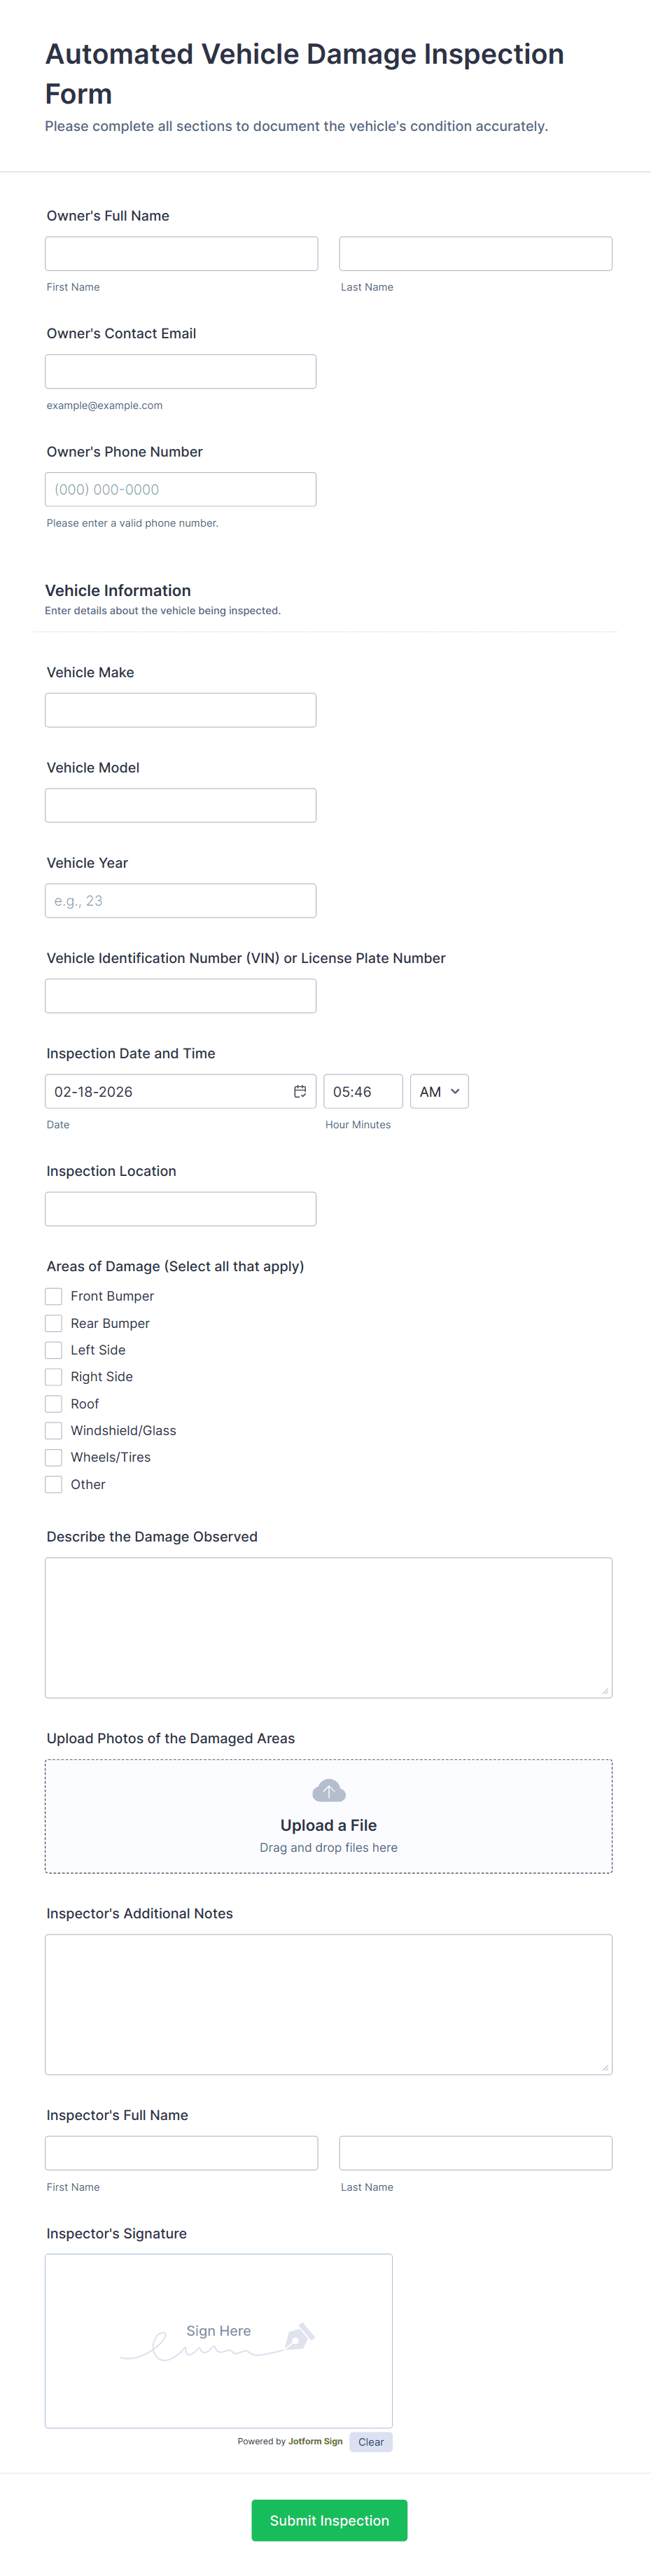The image size is (651, 2576).
Task: Submit Inspection form button
Action: pyautogui.click(x=329, y=2520)
